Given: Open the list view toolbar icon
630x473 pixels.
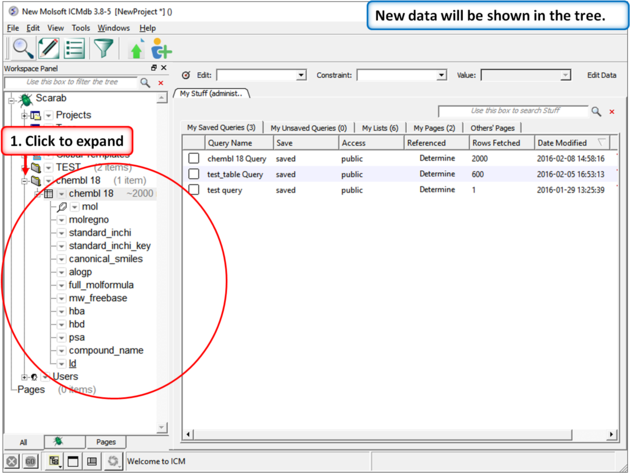Looking at the screenshot, I should [x=74, y=48].
